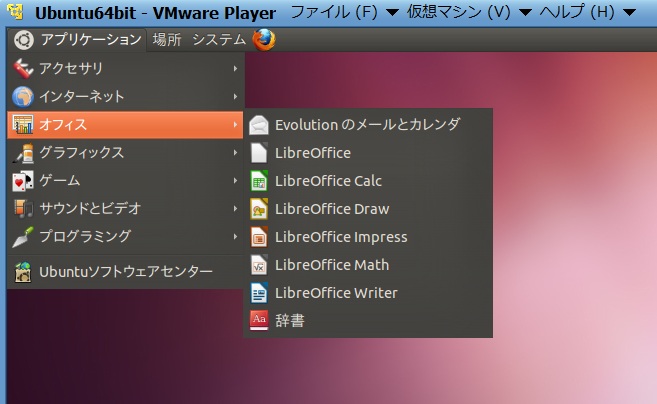Screen dimensions: 657x404
Task: Launch Evolution のメールとカレンダ
Action: point(368,125)
